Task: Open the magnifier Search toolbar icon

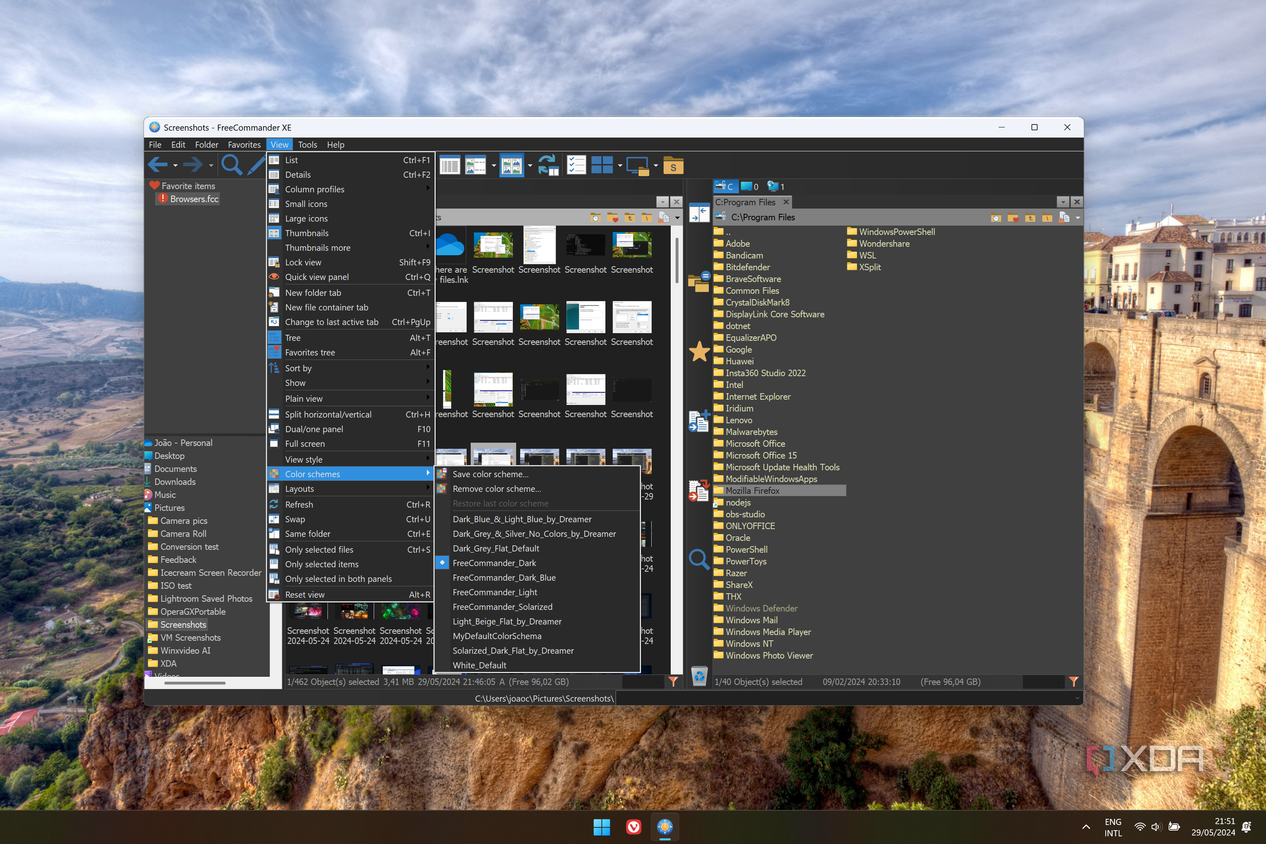Action: 232,165
